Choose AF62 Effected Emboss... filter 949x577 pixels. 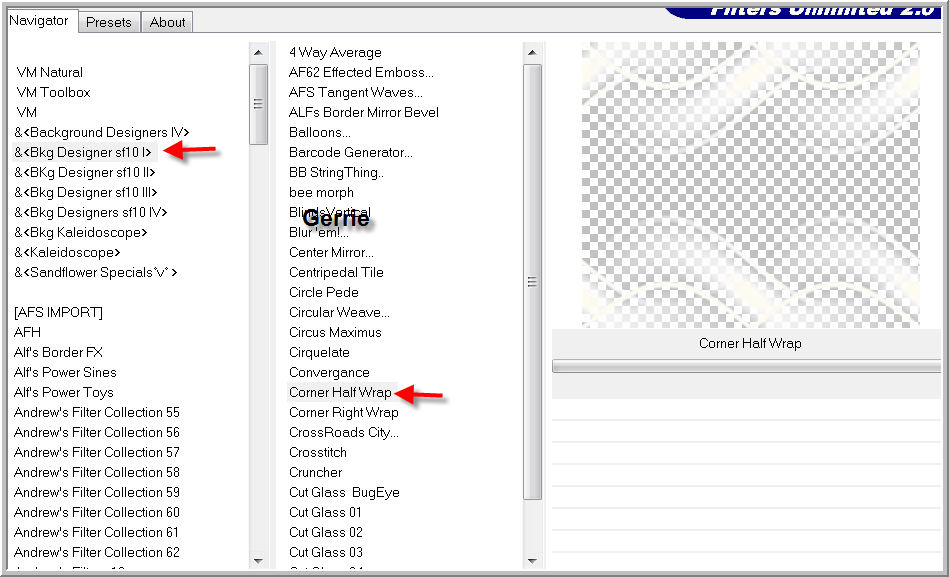tap(361, 73)
